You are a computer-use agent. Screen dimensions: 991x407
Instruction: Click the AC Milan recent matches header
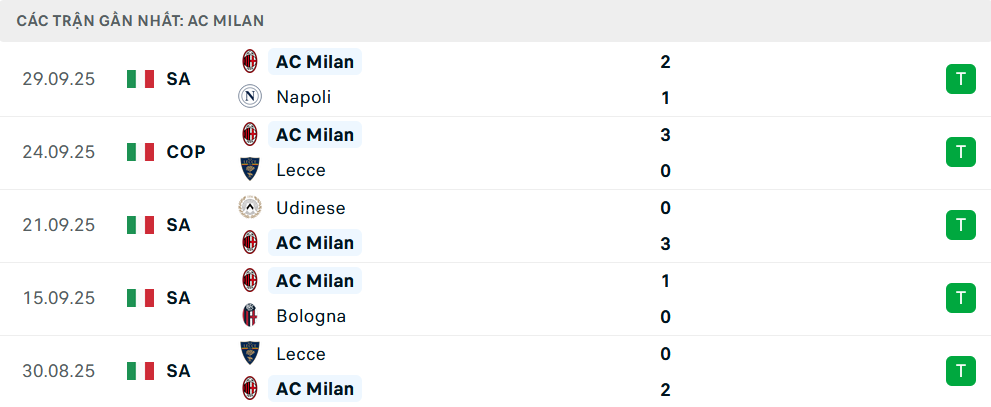(141, 20)
